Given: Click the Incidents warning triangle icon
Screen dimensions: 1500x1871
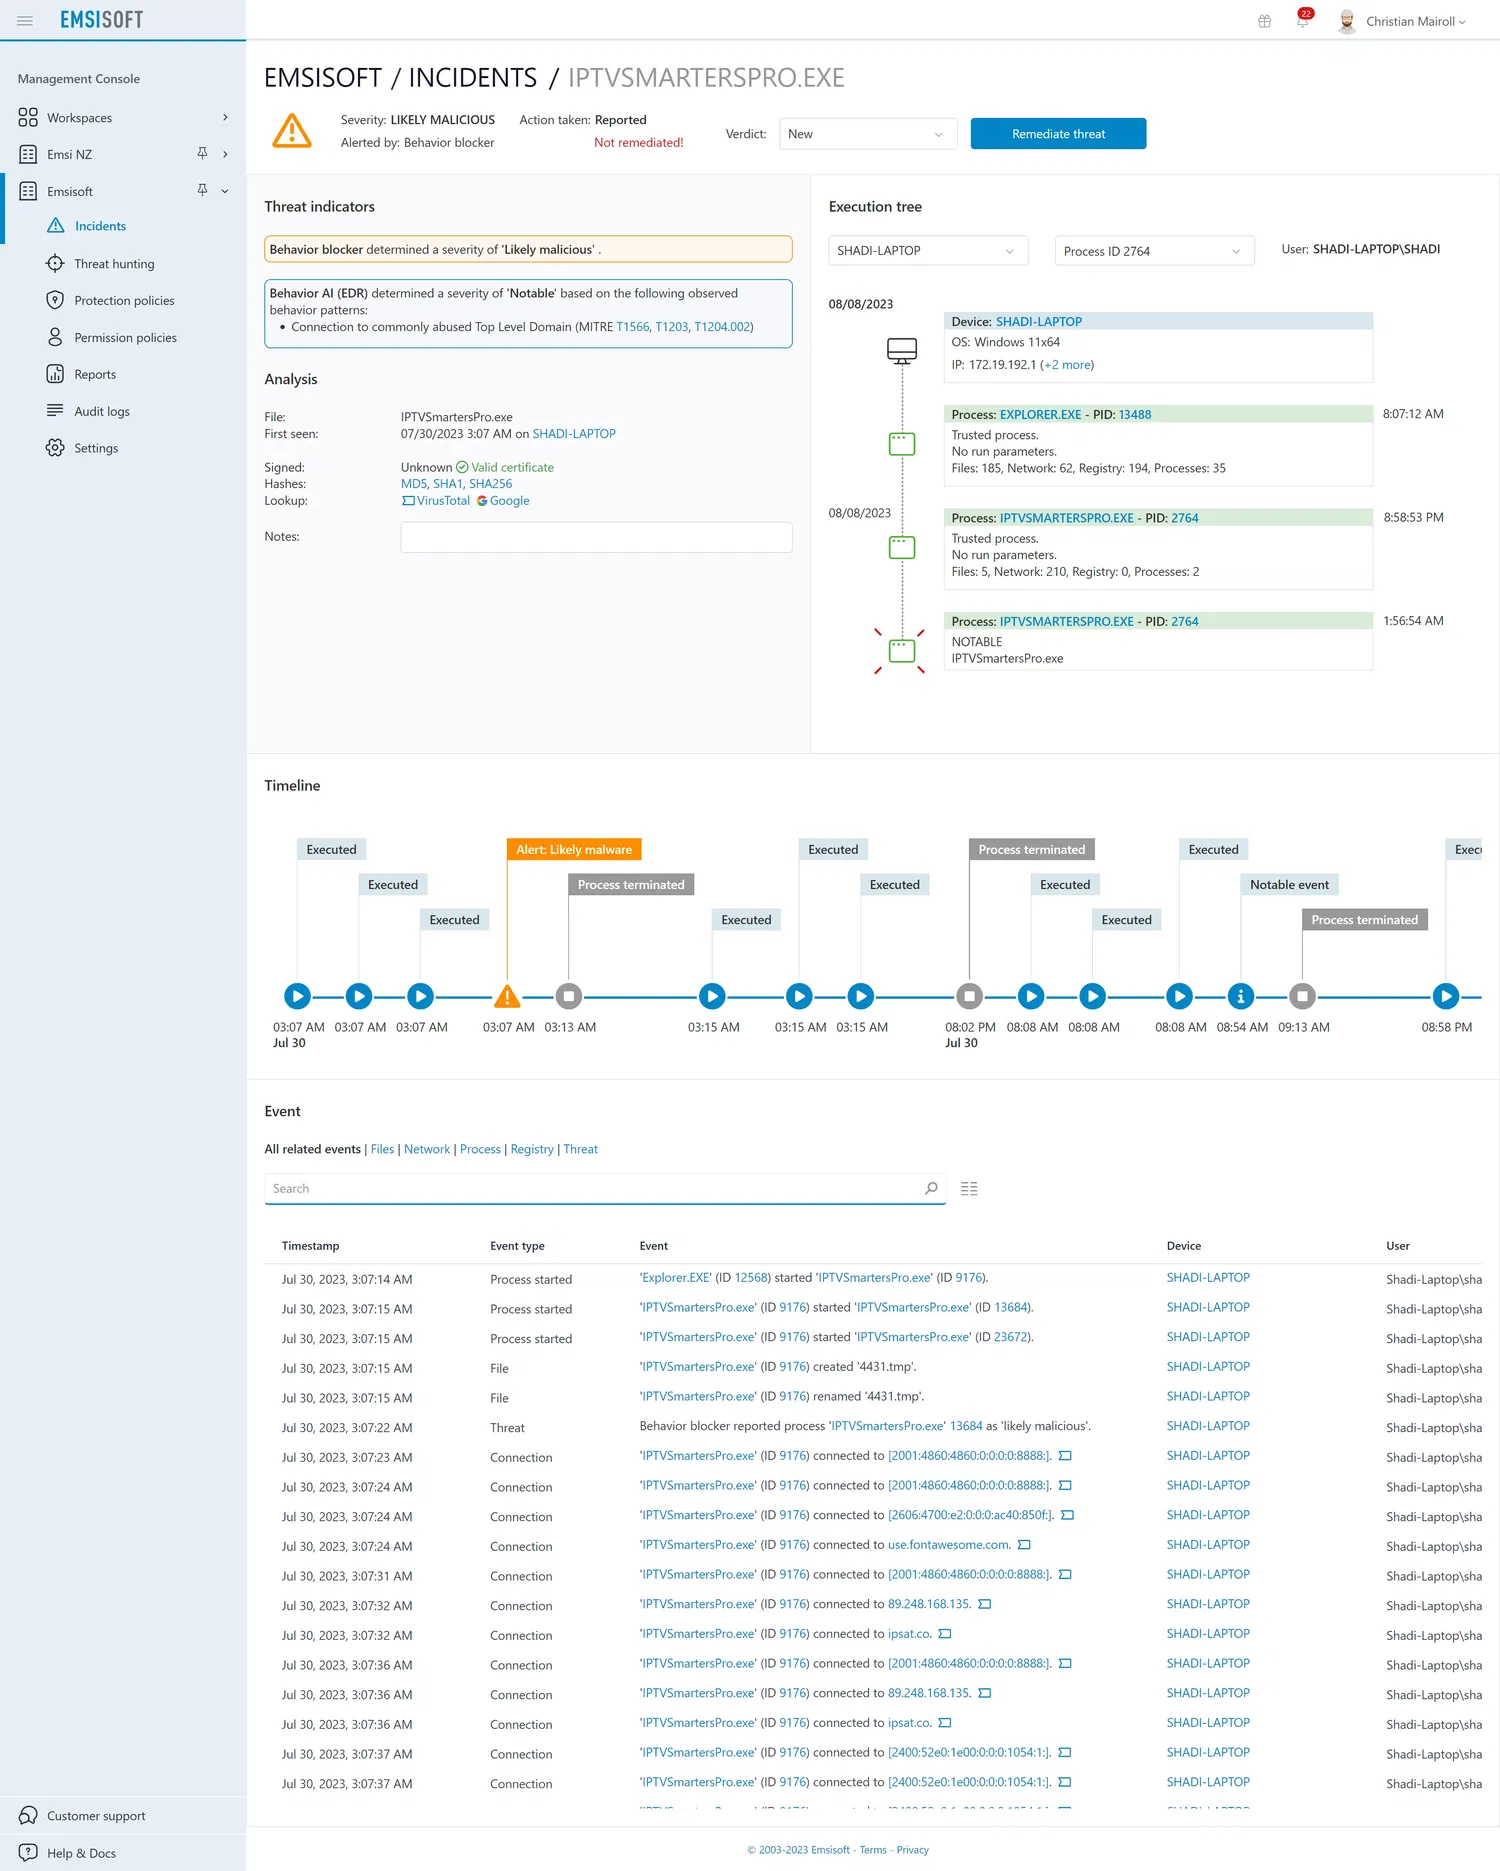Looking at the screenshot, I should (56, 226).
